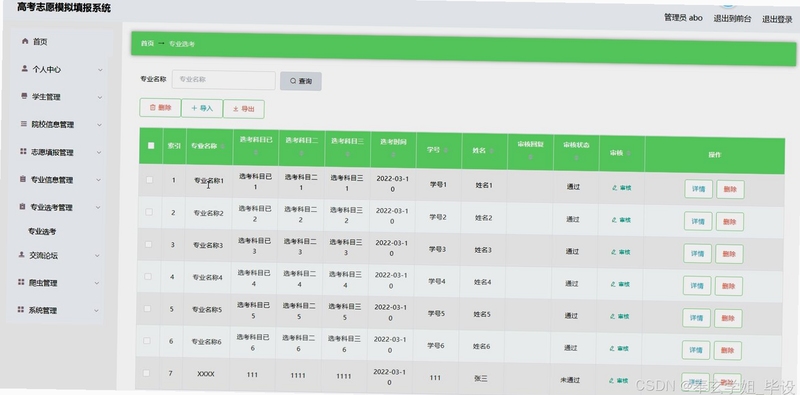Viewport: 800px width, 395px height.
Task: Check the checkbox for row XXXX
Action: pos(146,373)
